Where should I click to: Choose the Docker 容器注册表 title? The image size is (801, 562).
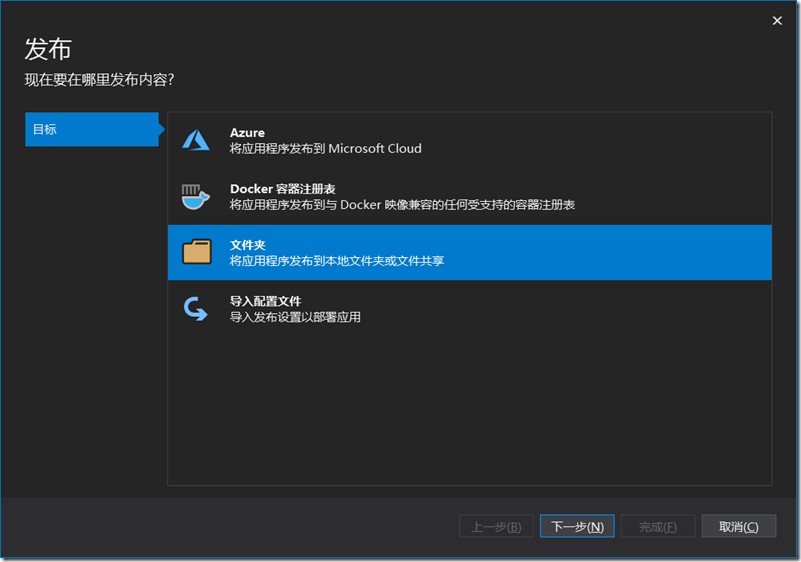pos(282,189)
